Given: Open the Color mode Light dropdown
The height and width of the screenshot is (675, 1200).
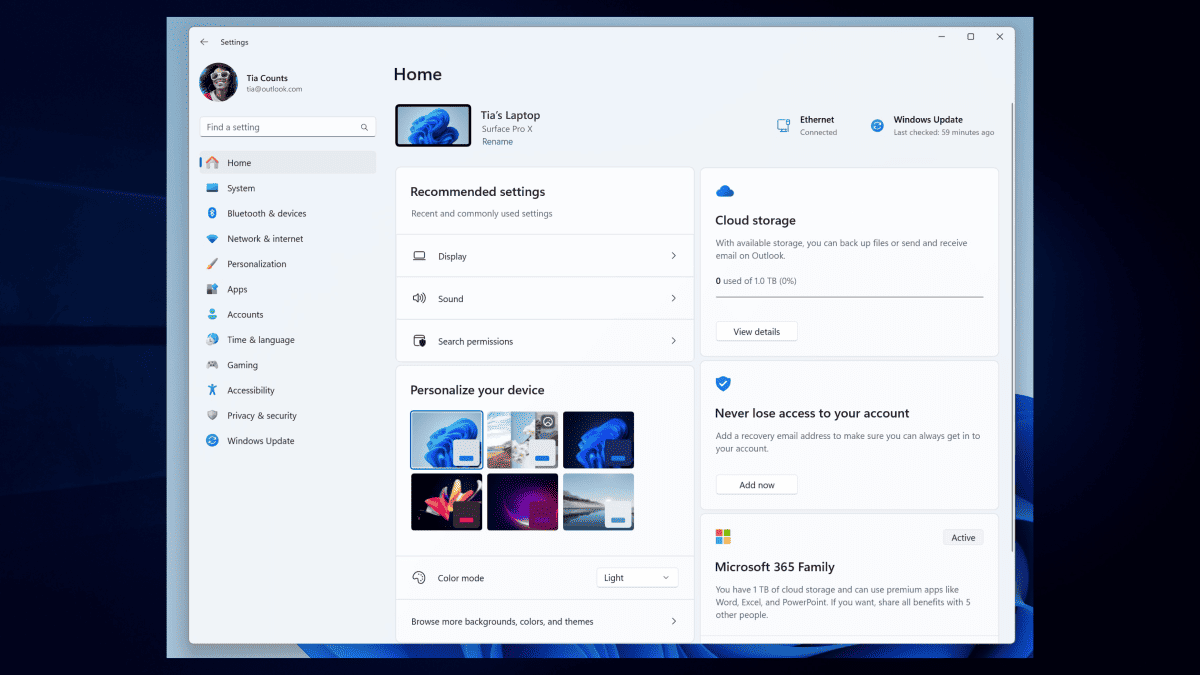Looking at the screenshot, I should [x=638, y=578].
